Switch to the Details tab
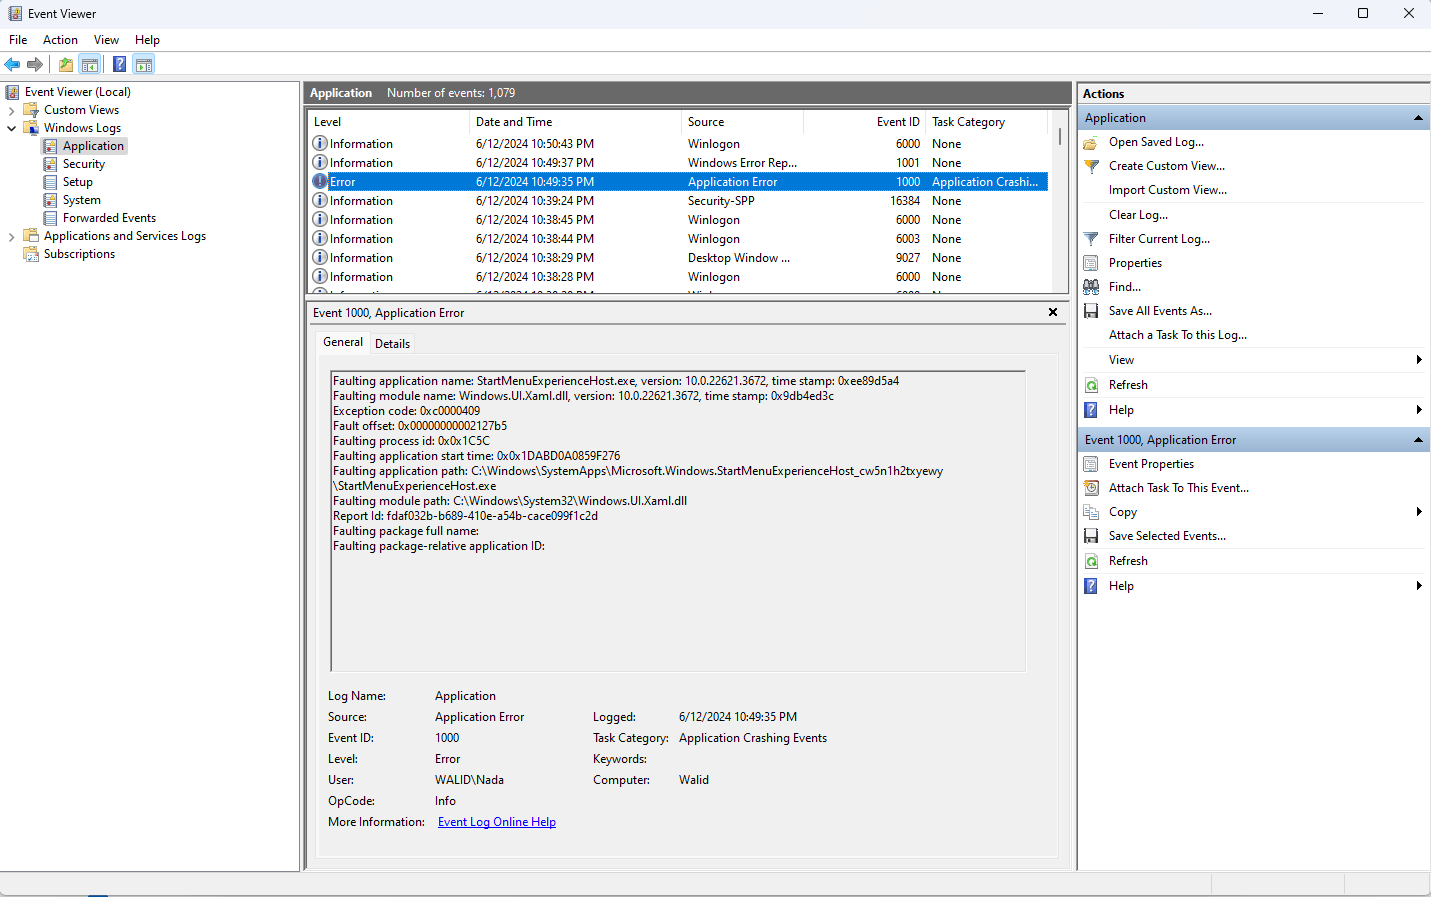 392,343
